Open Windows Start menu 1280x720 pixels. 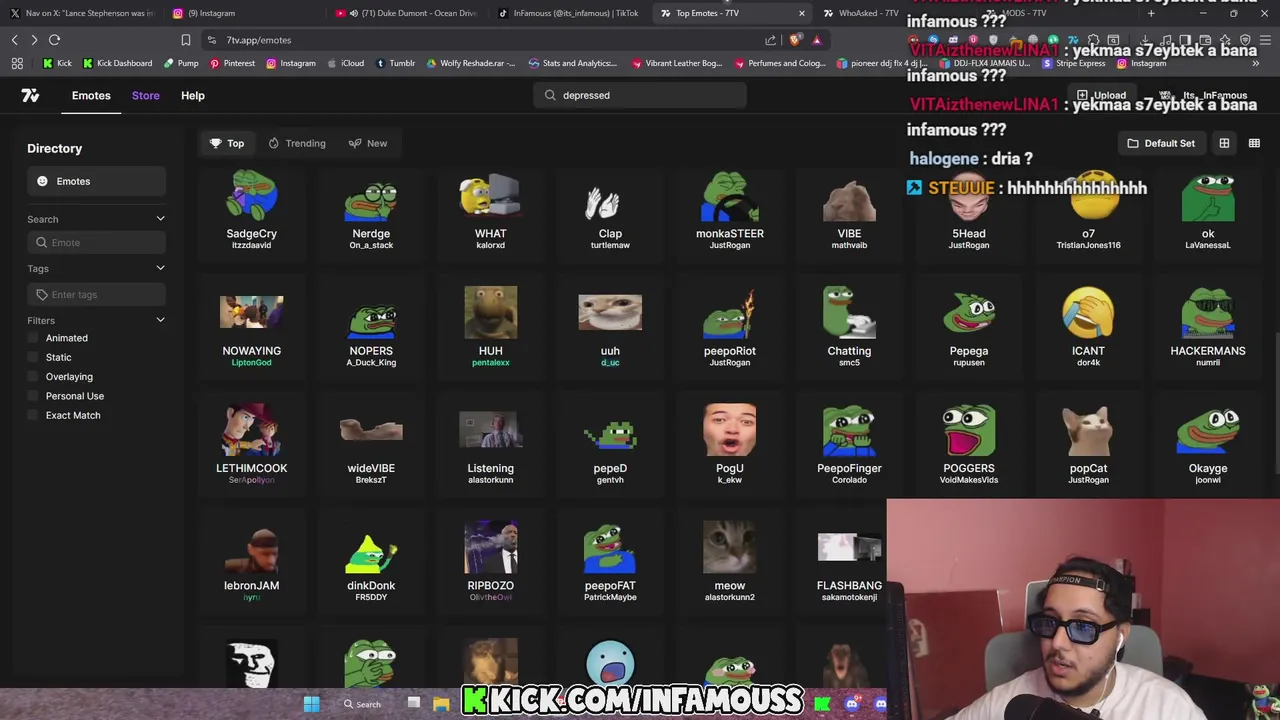point(312,704)
